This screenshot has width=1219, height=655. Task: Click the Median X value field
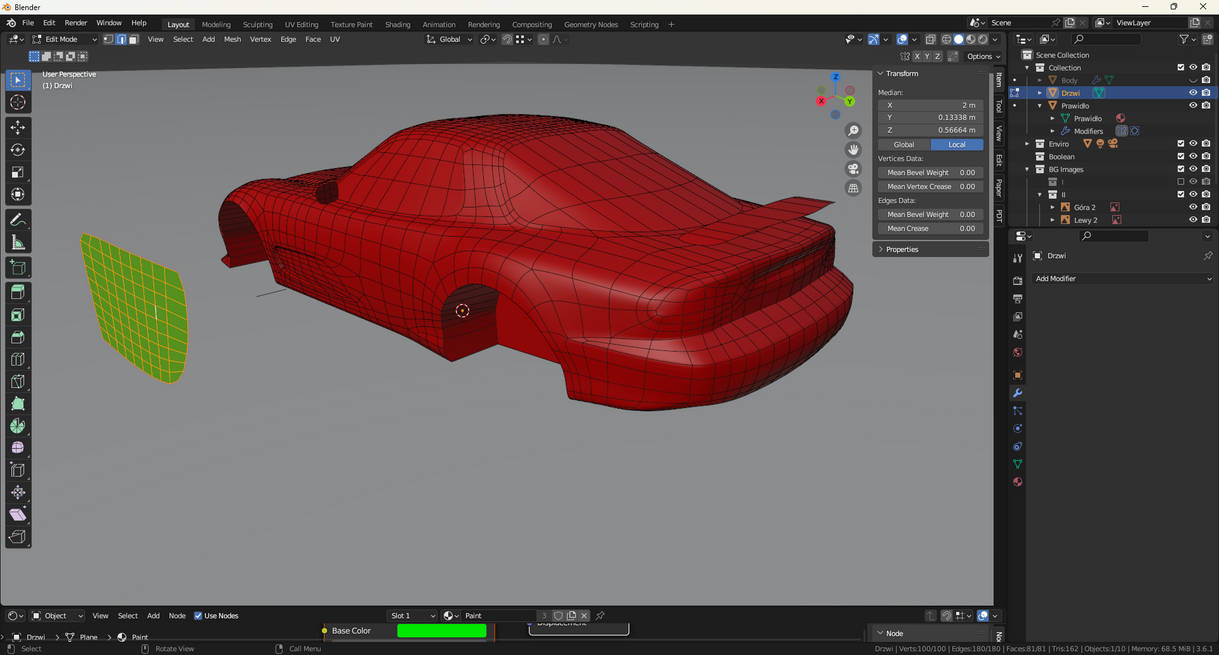point(930,105)
